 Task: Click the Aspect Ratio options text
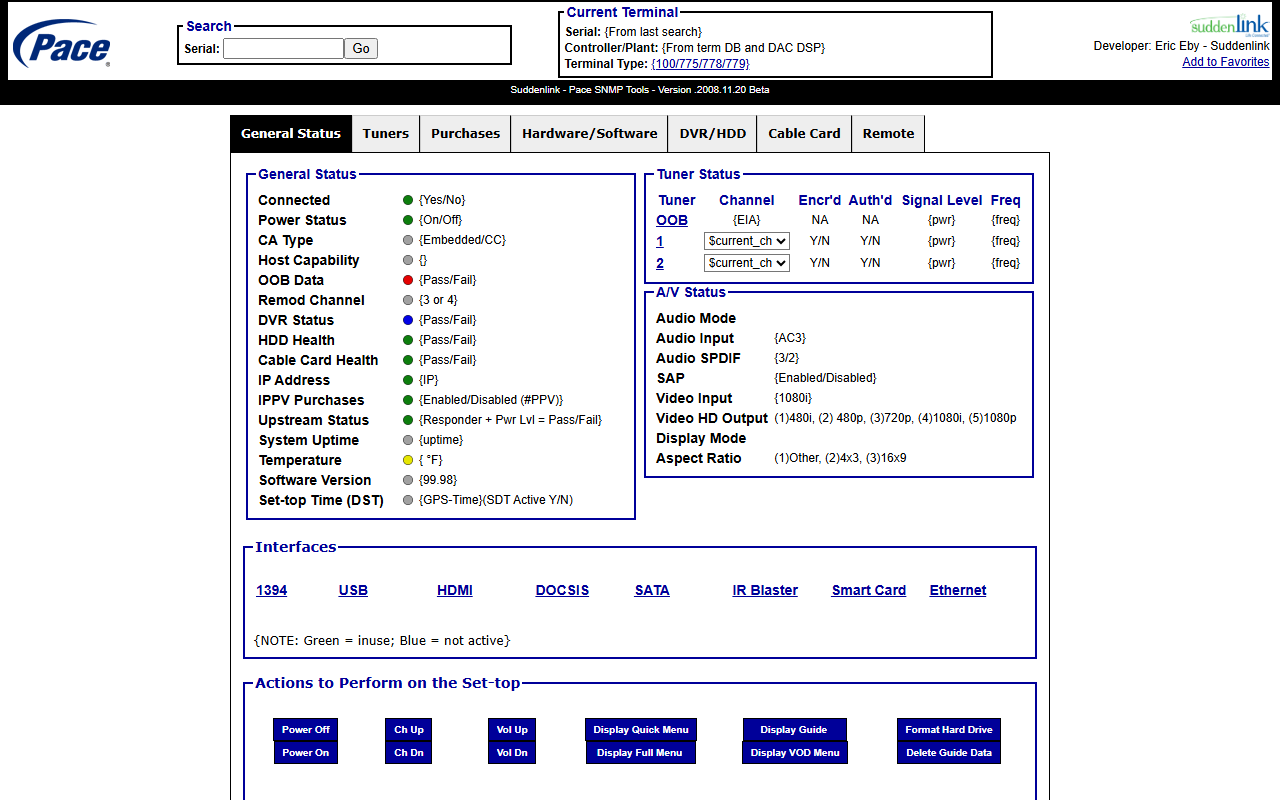pyautogui.click(x=840, y=458)
